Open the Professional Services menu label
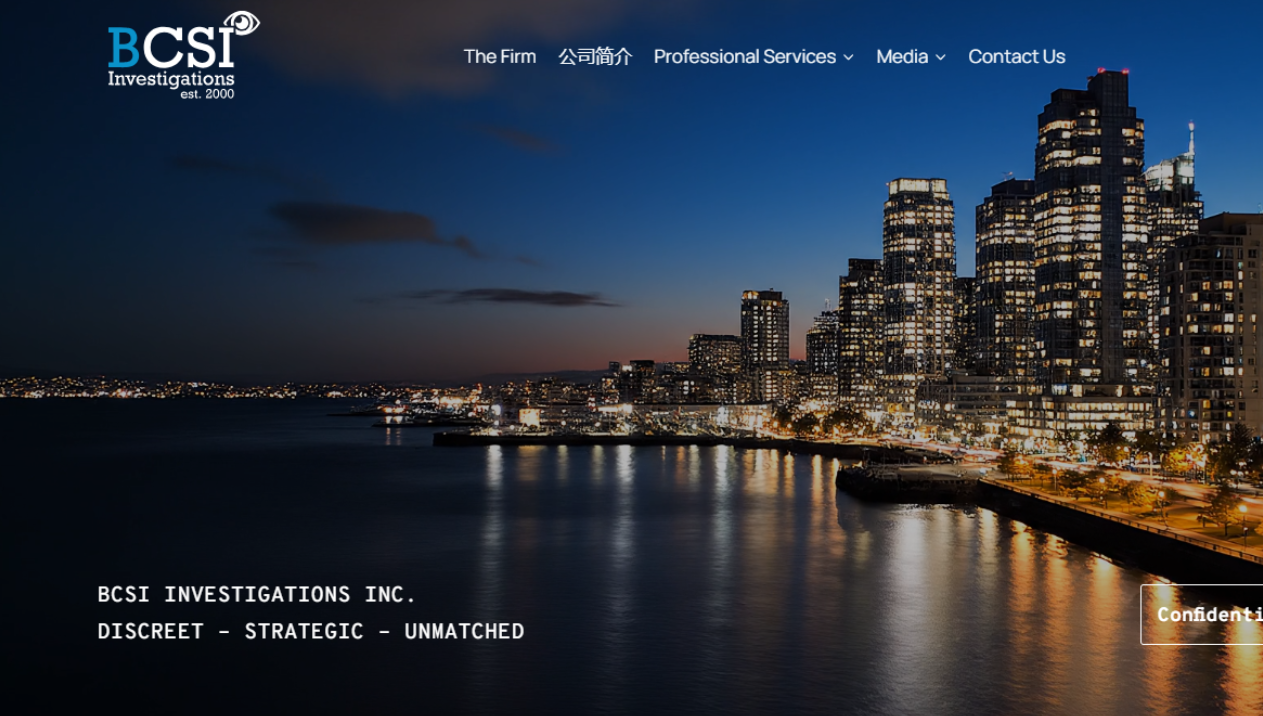This screenshot has width=1263, height=716. [745, 57]
